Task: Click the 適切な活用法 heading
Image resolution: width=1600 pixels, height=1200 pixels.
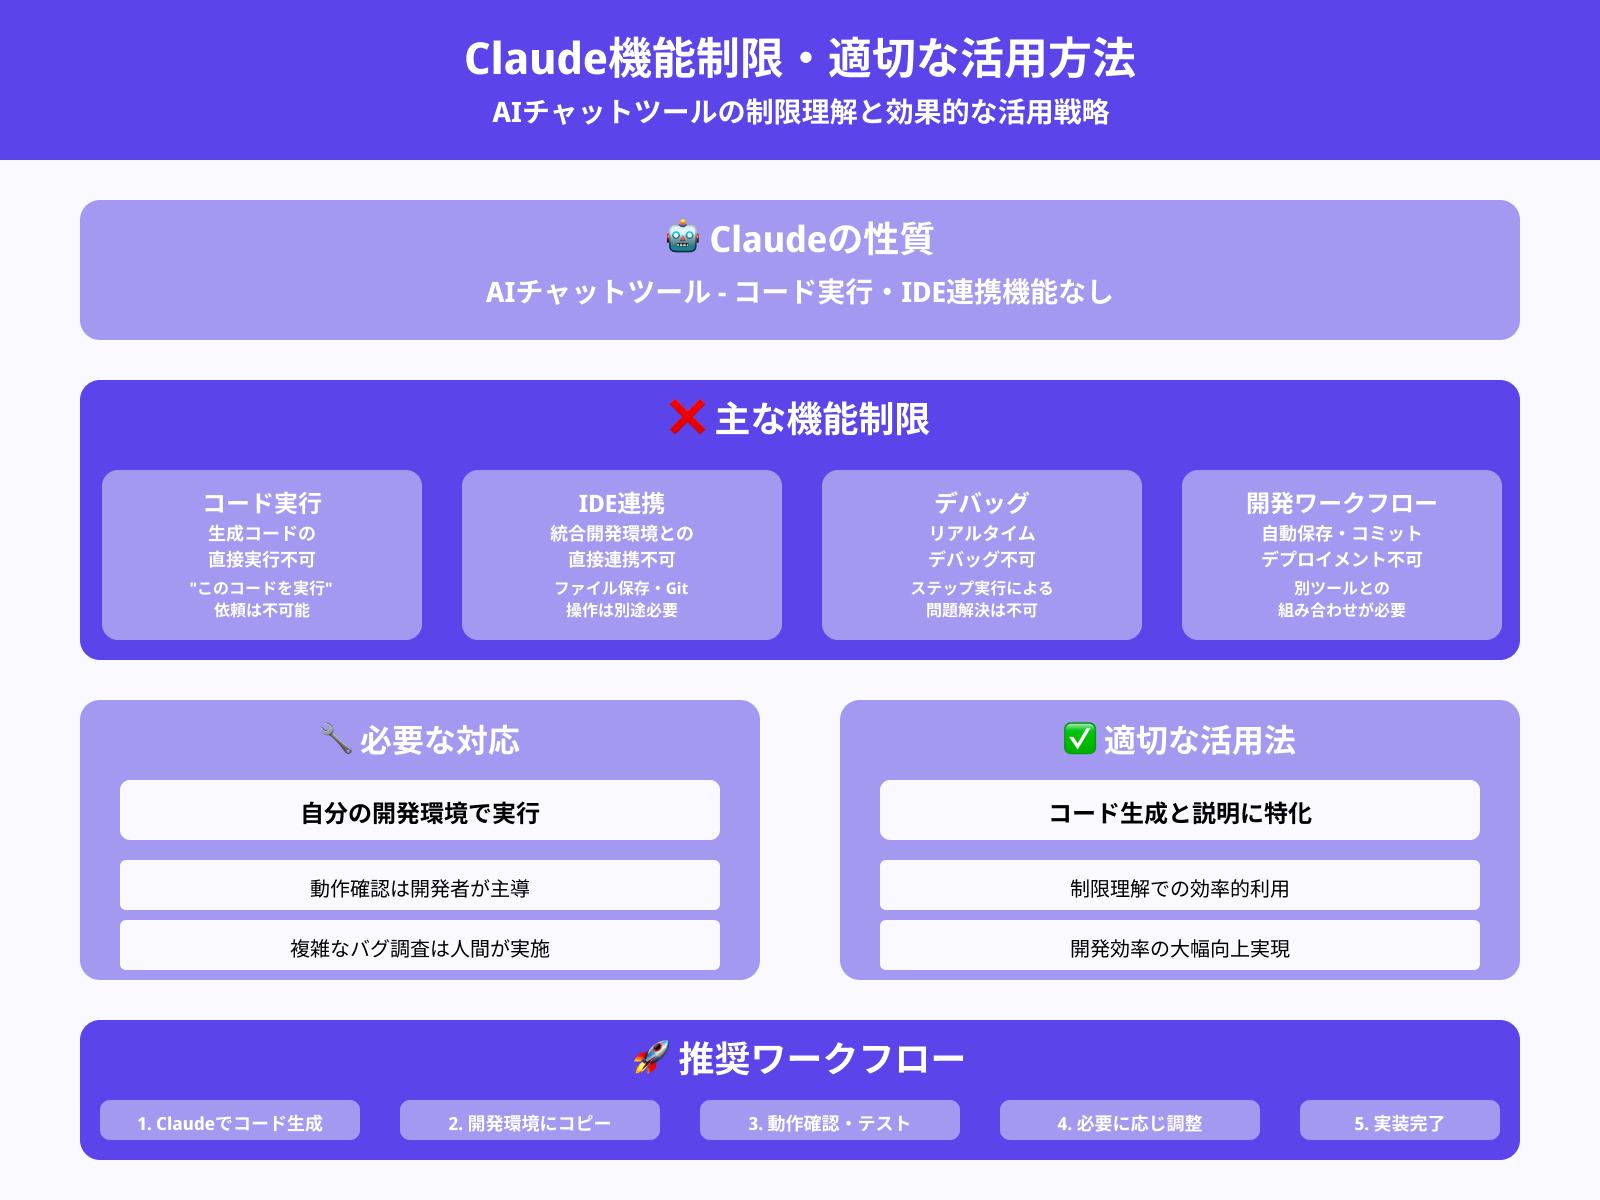Action: click(1200, 740)
